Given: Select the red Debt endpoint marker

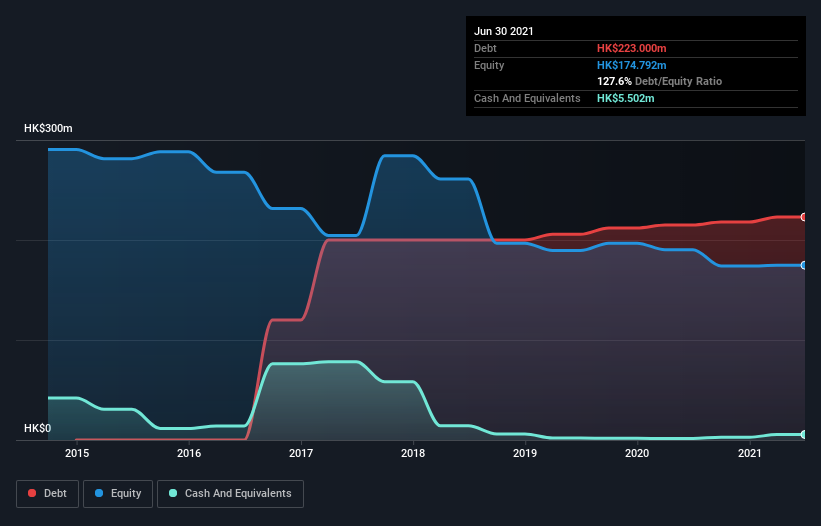Looking at the screenshot, I should tap(804, 217).
